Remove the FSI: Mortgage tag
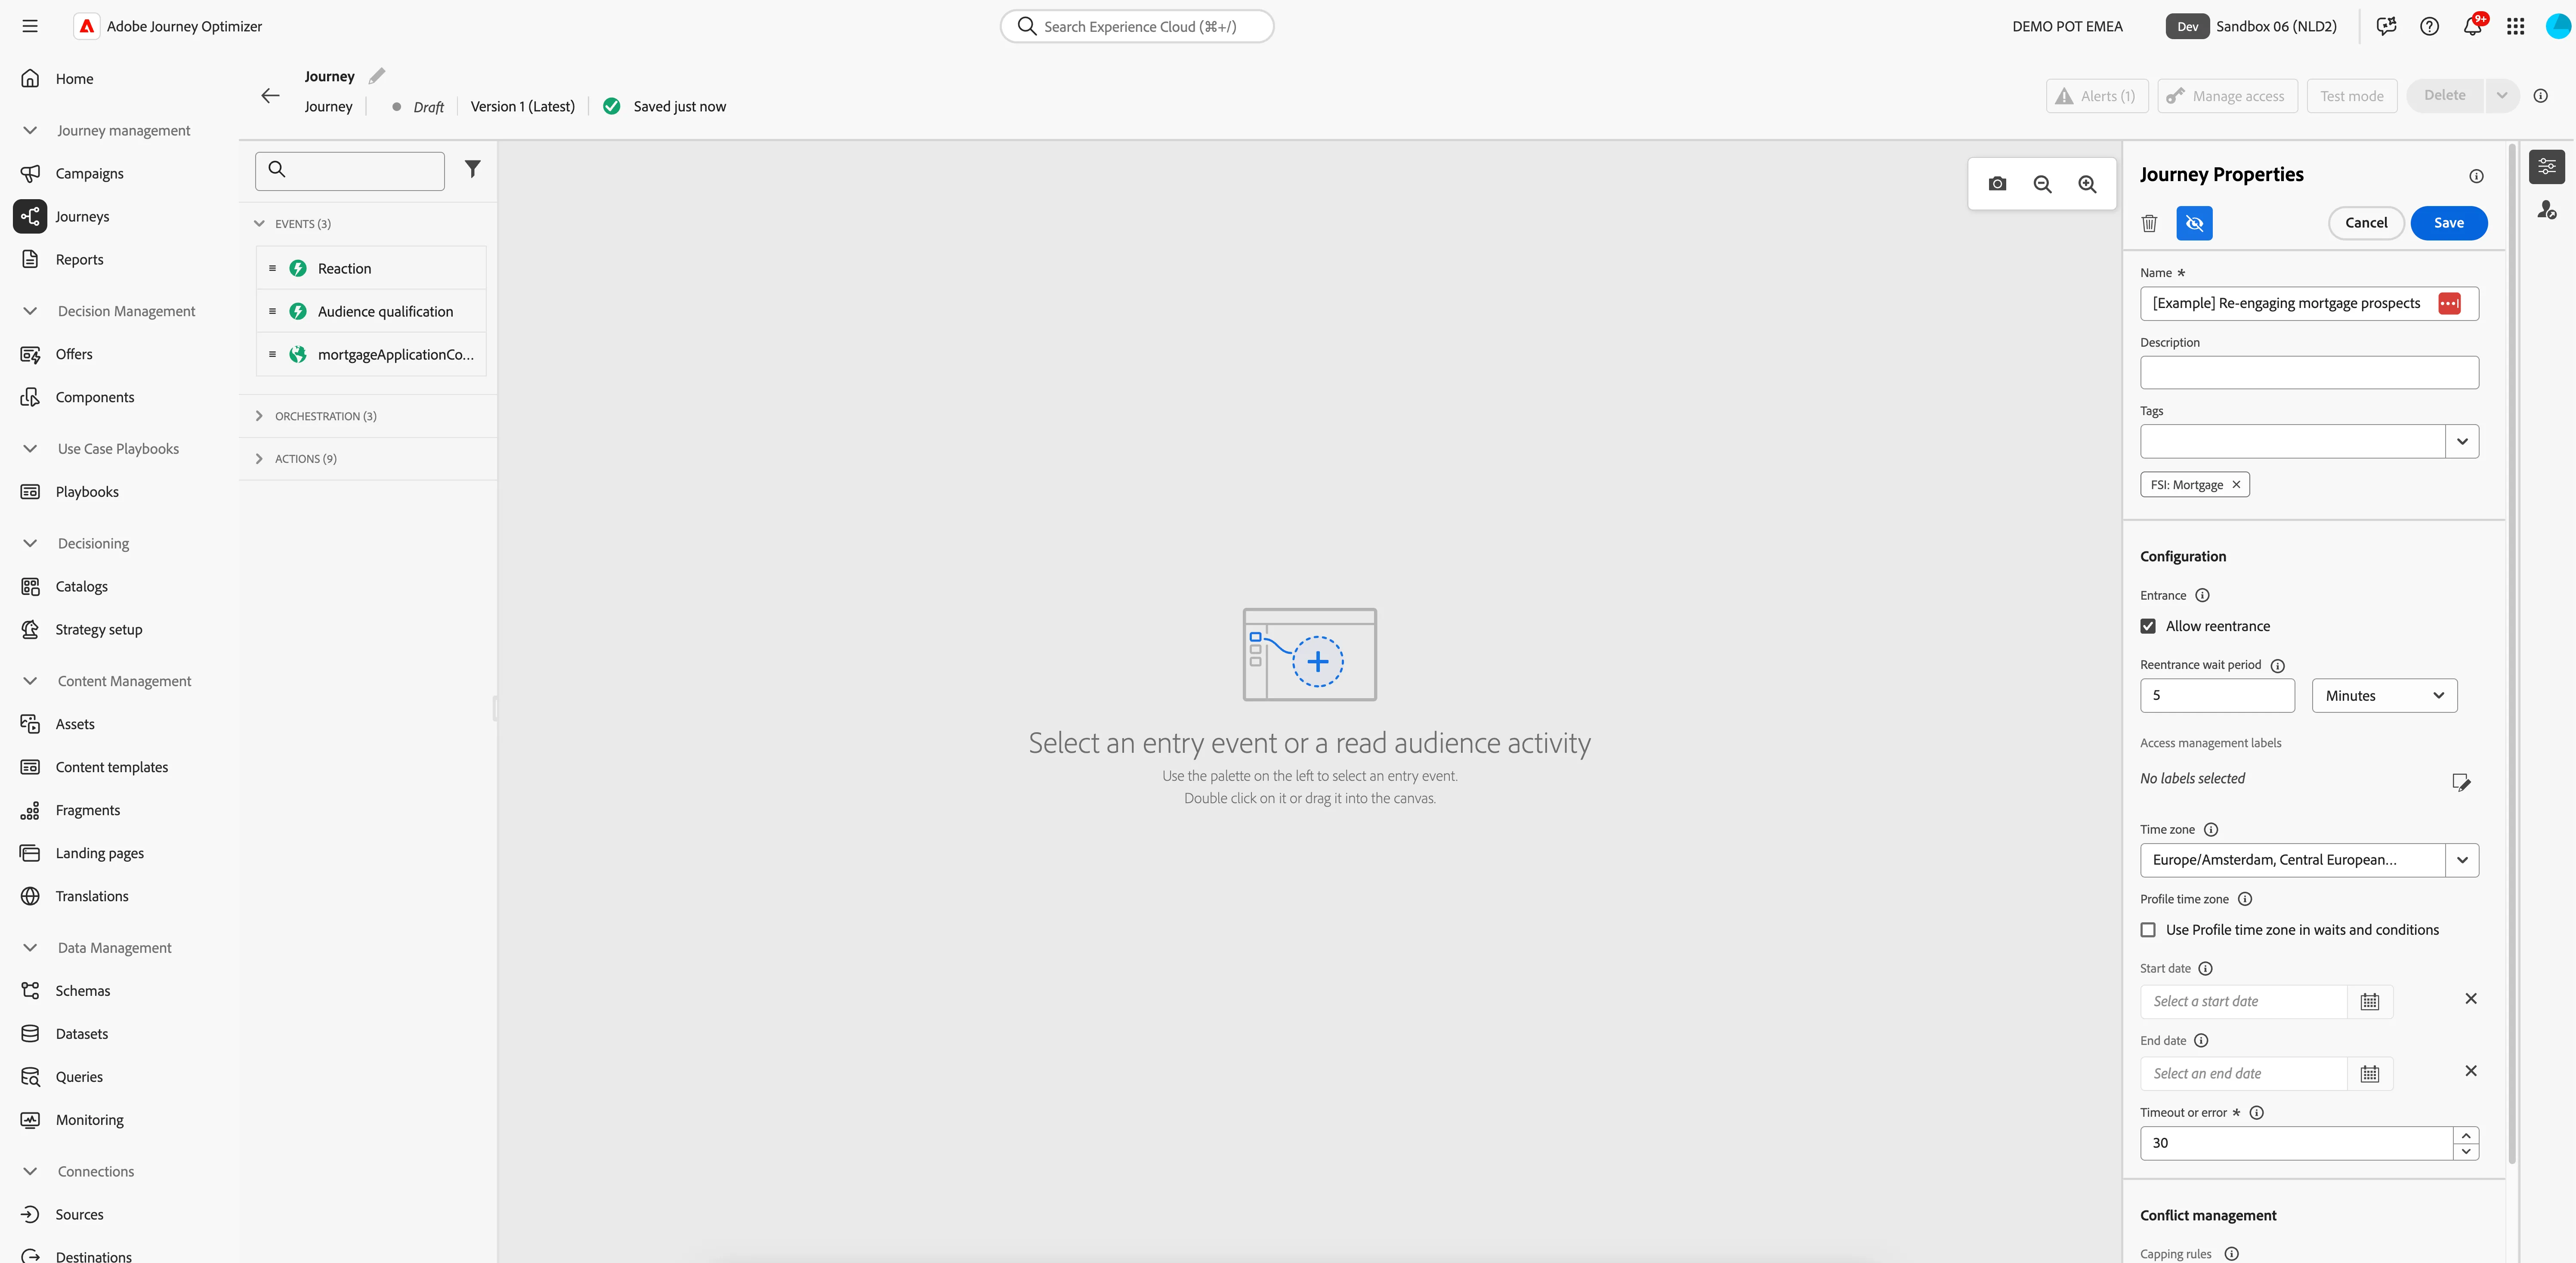The height and width of the screenshot is (1263, 2576). pos(2236,484)
